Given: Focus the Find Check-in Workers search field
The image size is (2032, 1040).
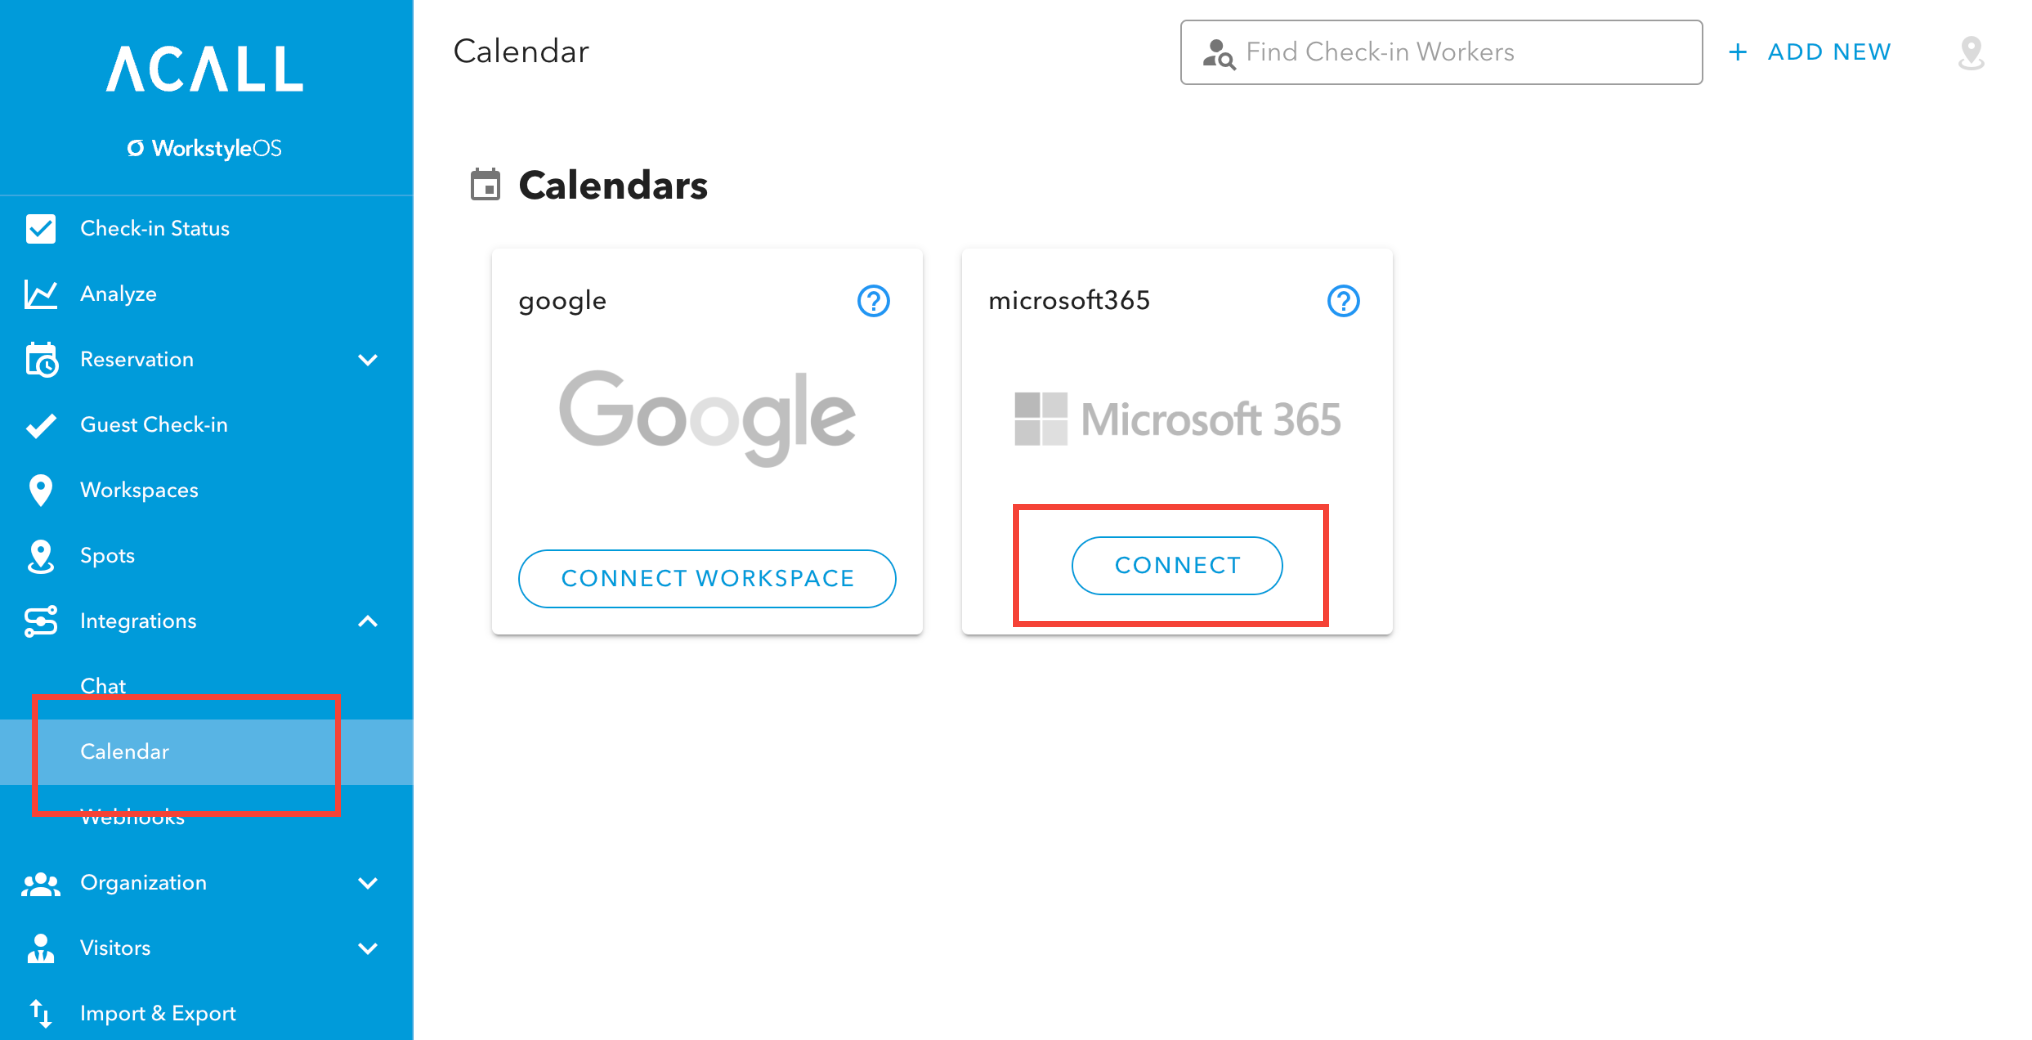Looking at the screenshot, I should click(x=1441, y=52).
